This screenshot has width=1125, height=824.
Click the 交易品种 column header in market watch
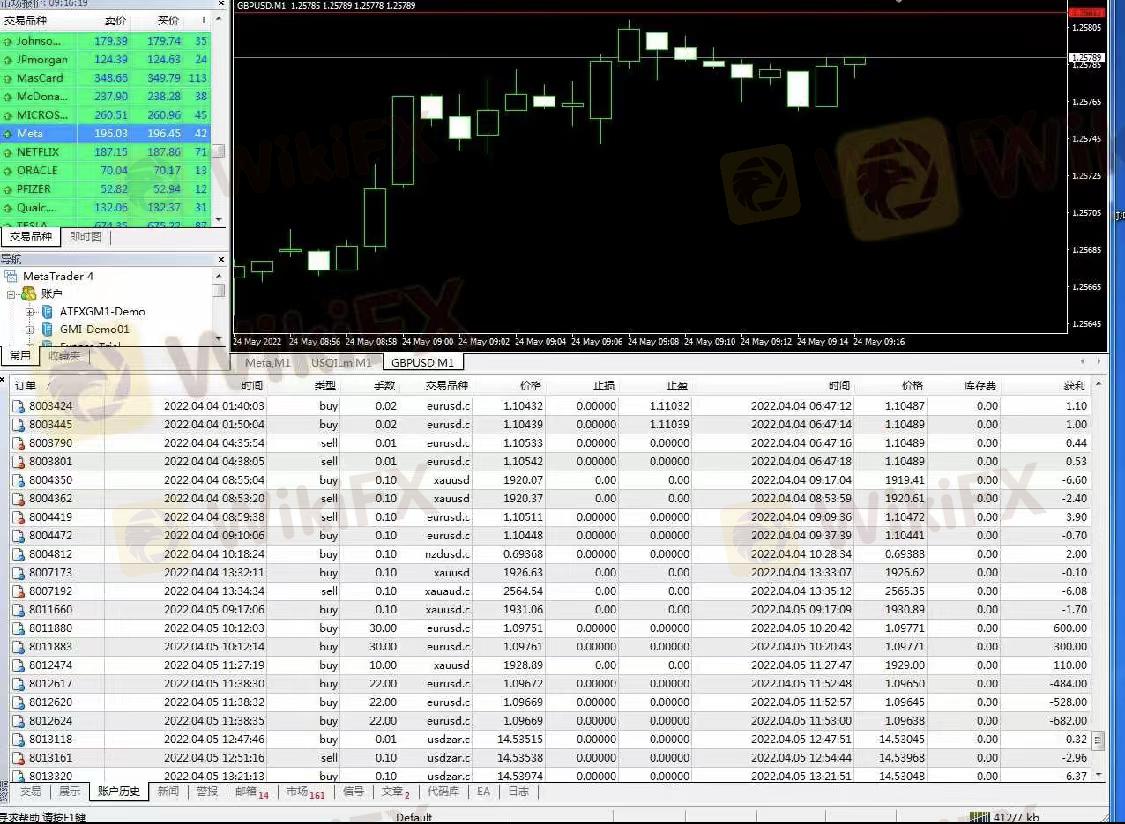point(26,21)
